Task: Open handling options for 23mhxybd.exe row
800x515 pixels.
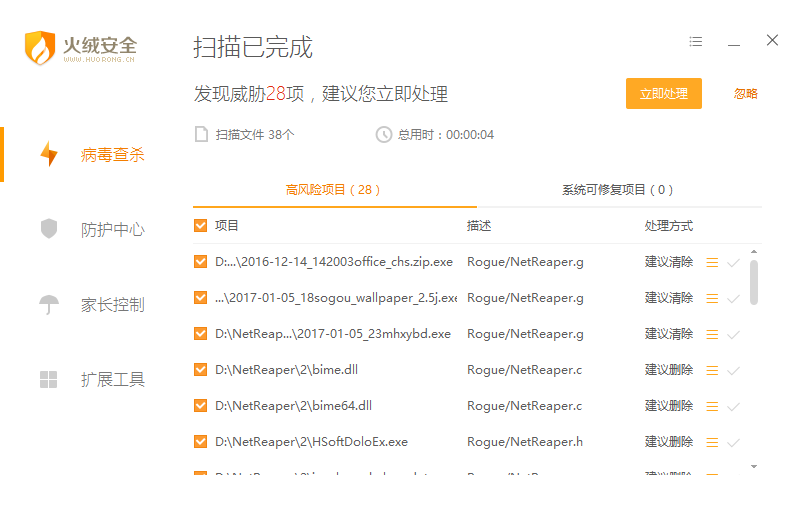Action: point(712,334)
